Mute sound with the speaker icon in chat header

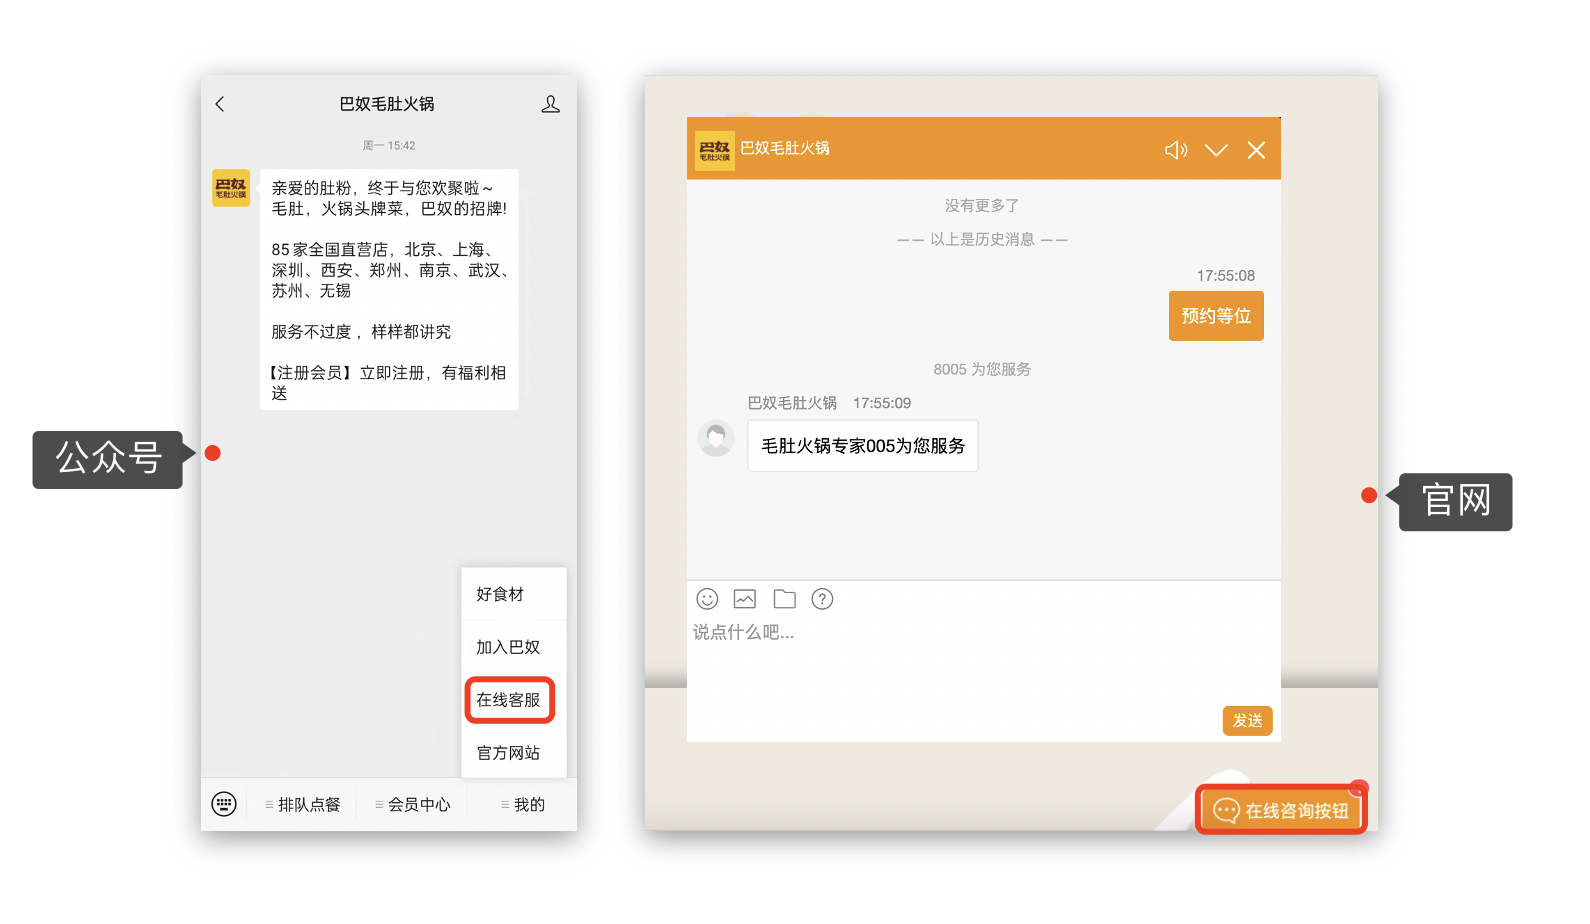tap(1176, 150)
